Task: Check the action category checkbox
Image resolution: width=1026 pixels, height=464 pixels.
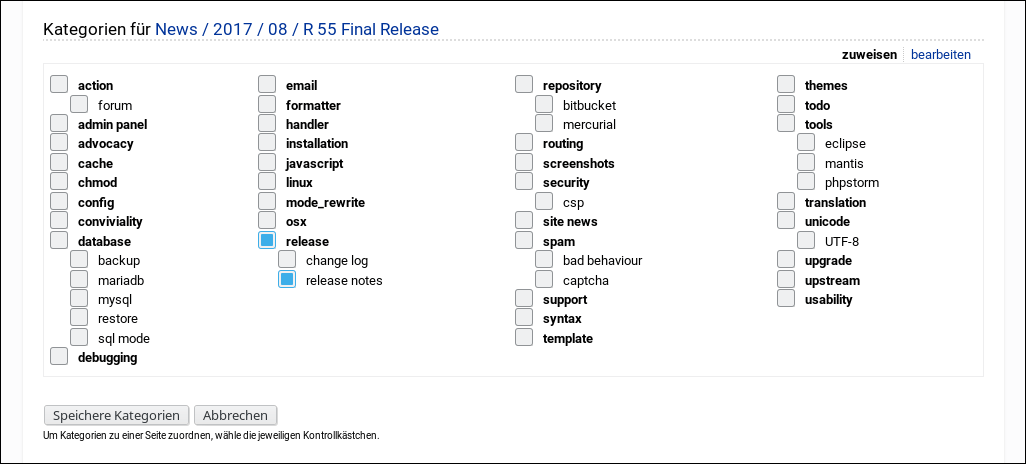Action: (x=59, y=85)
